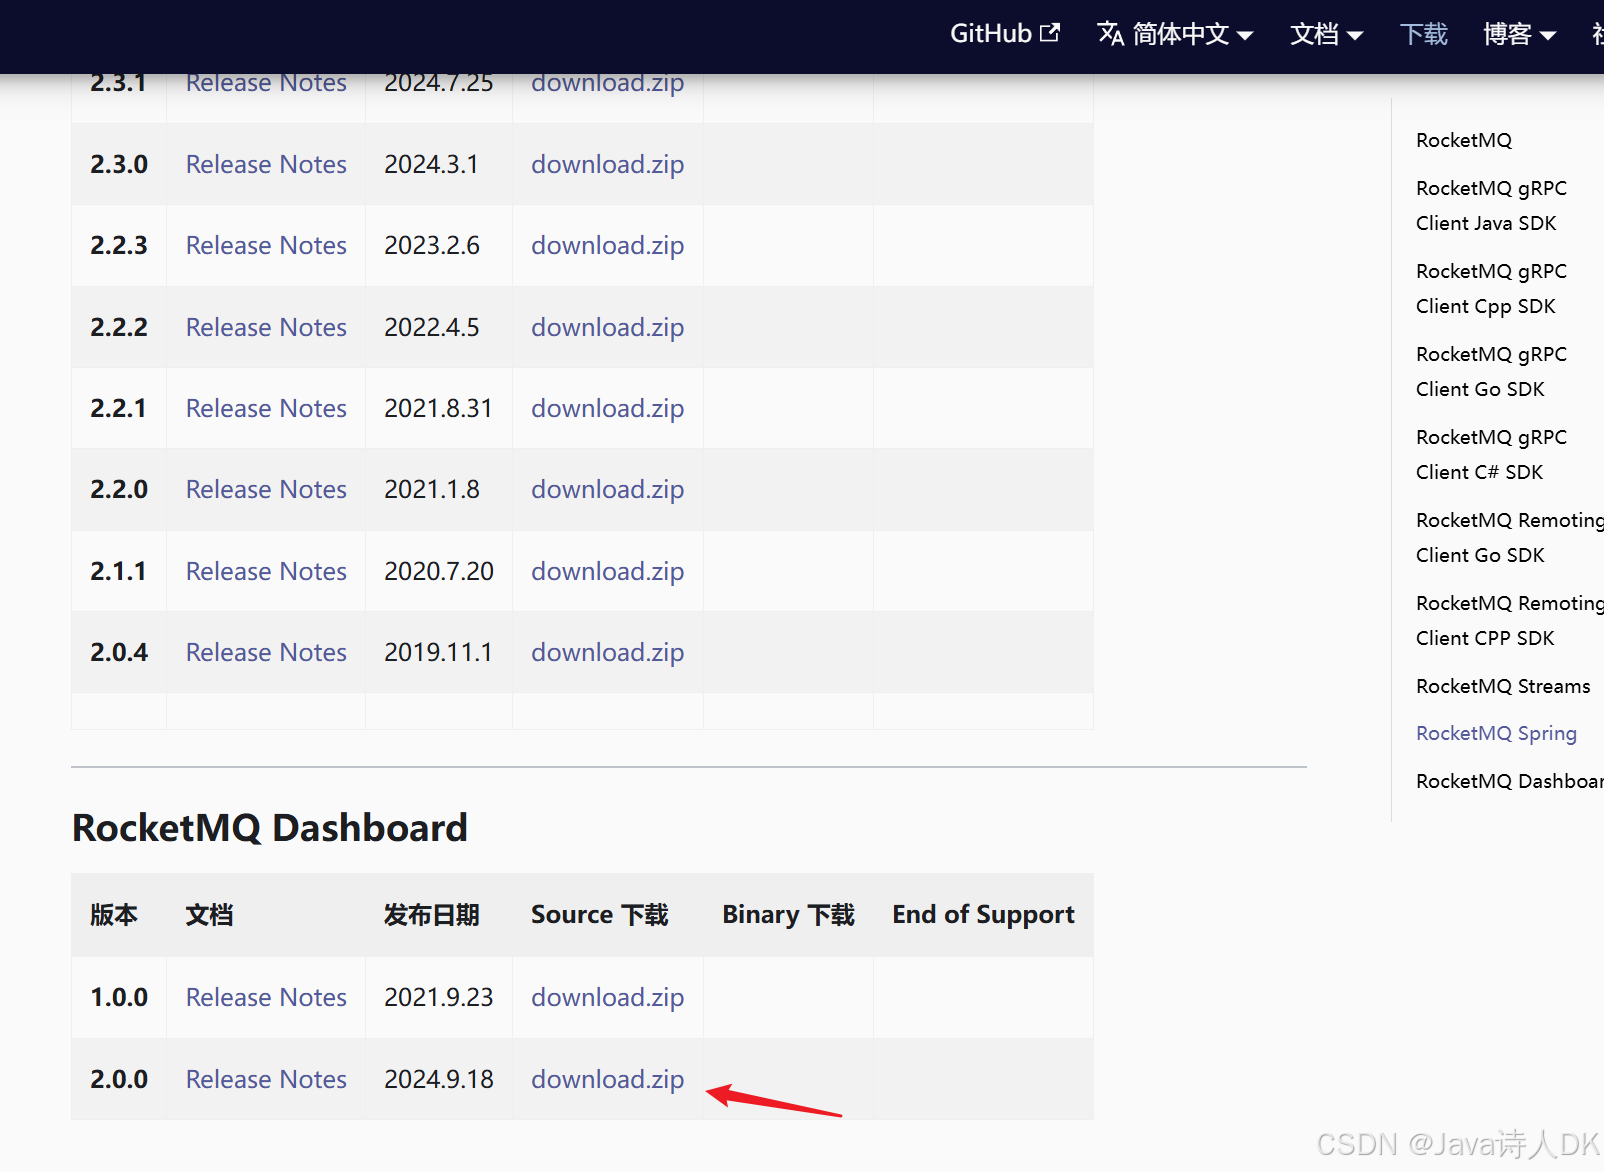The height and width of the screenshot is (1172, 1604).
Task: Select RocketMQ gRPC Client Java SDK
Action: pyautogui.click(x=1490, y=205)
